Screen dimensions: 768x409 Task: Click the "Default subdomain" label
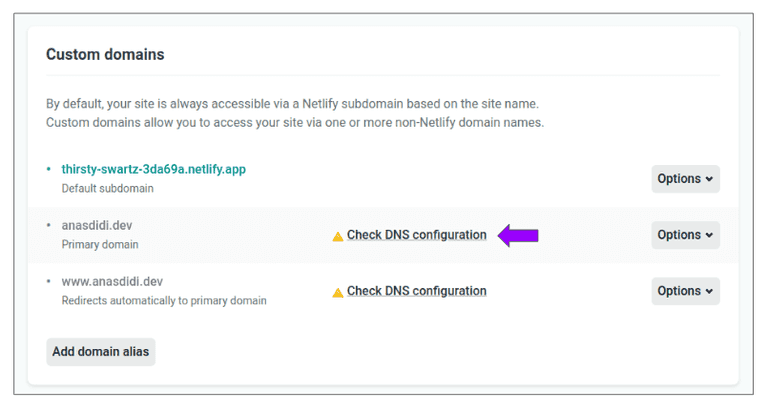(108, 188)
